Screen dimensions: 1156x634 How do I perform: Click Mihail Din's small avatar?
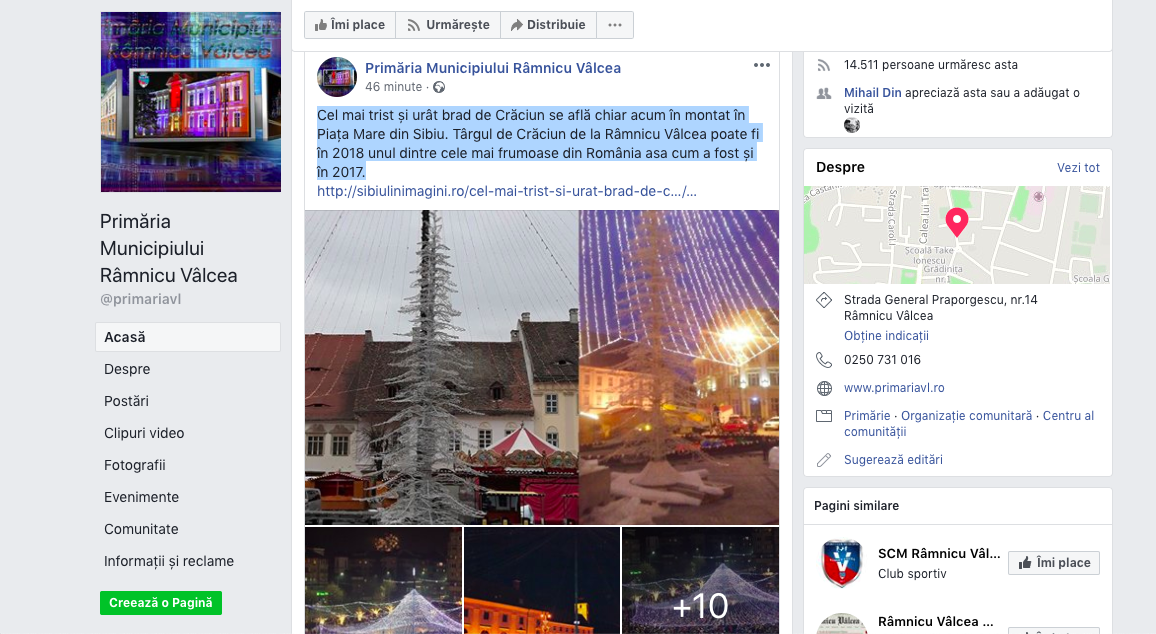(852, 125)
